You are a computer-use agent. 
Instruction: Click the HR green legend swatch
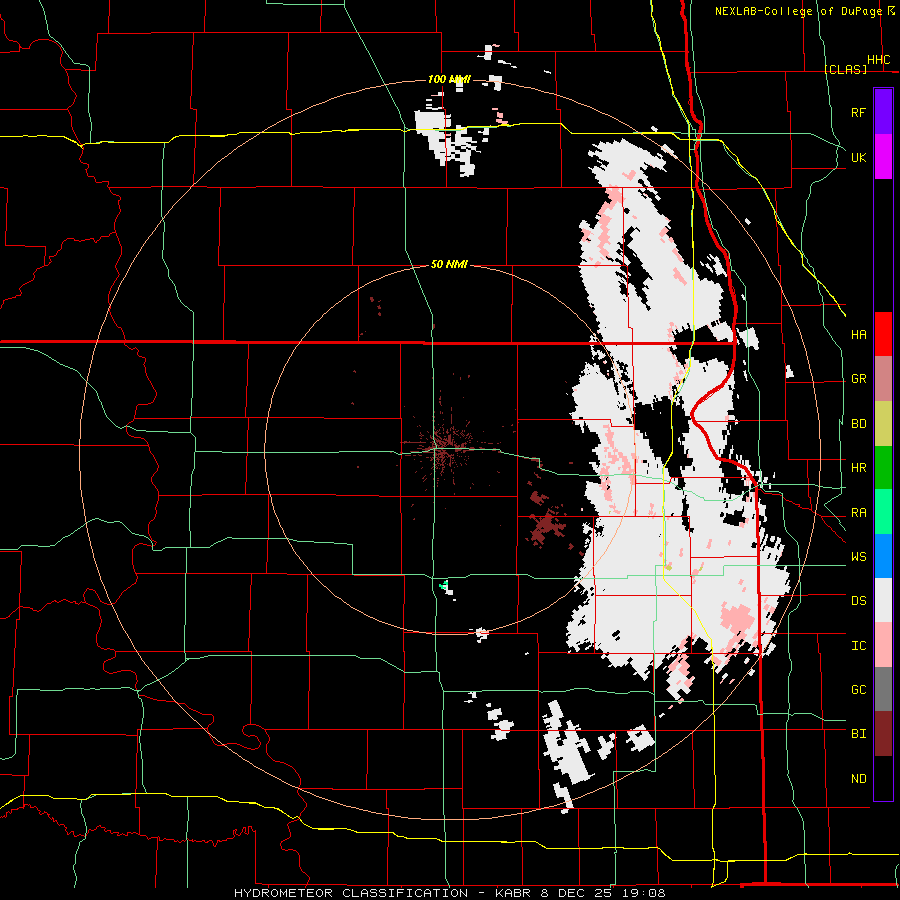coord(883,467)
